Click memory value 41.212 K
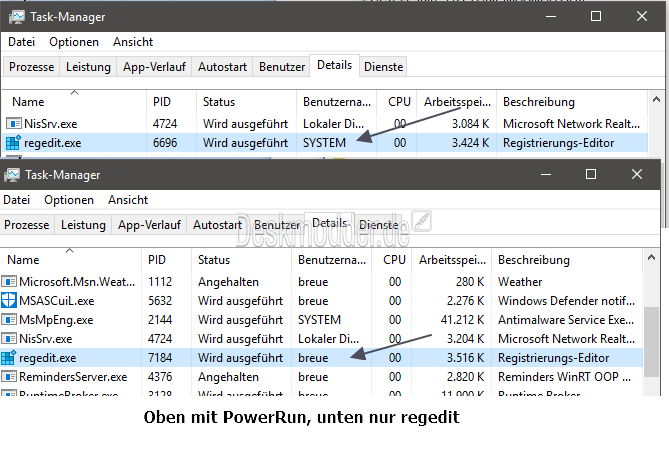The width and height of the screenshot is (669, 456). pos(462,319)
